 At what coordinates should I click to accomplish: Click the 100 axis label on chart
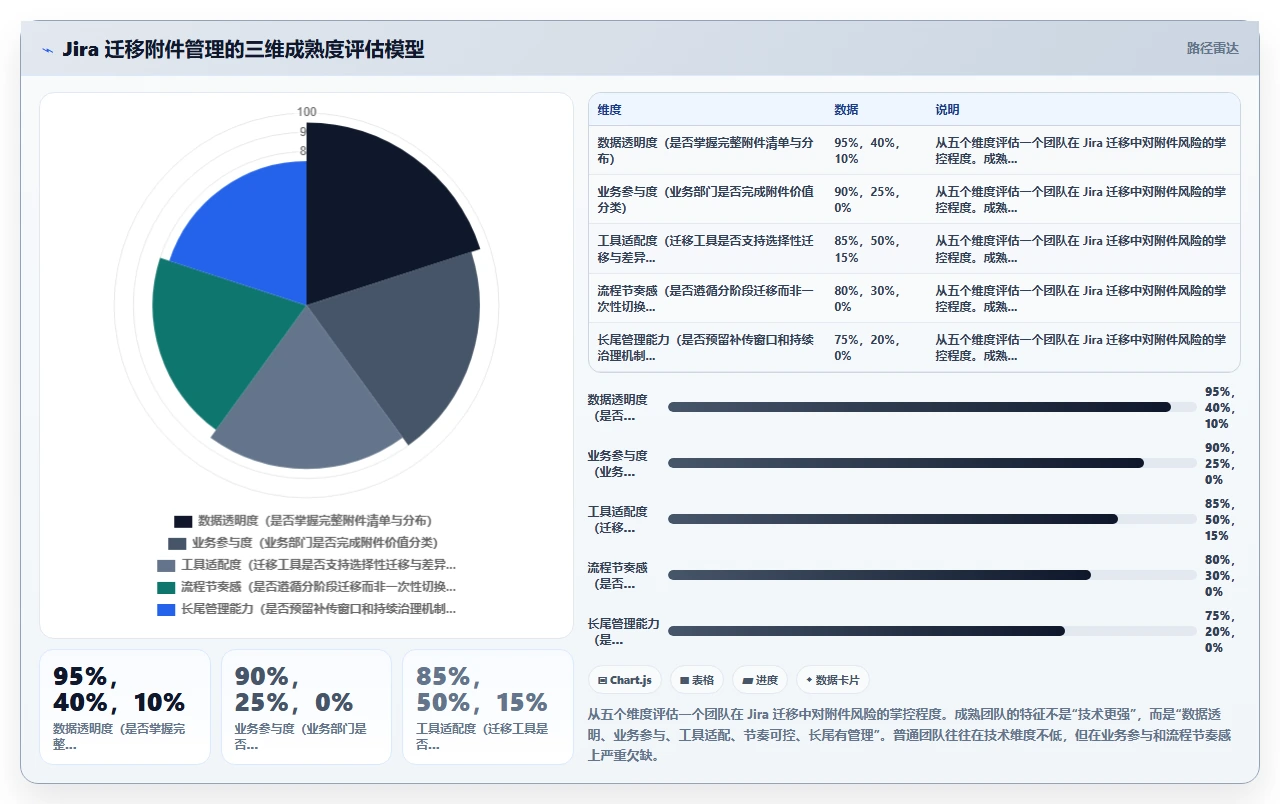click(x=307, y=112)
